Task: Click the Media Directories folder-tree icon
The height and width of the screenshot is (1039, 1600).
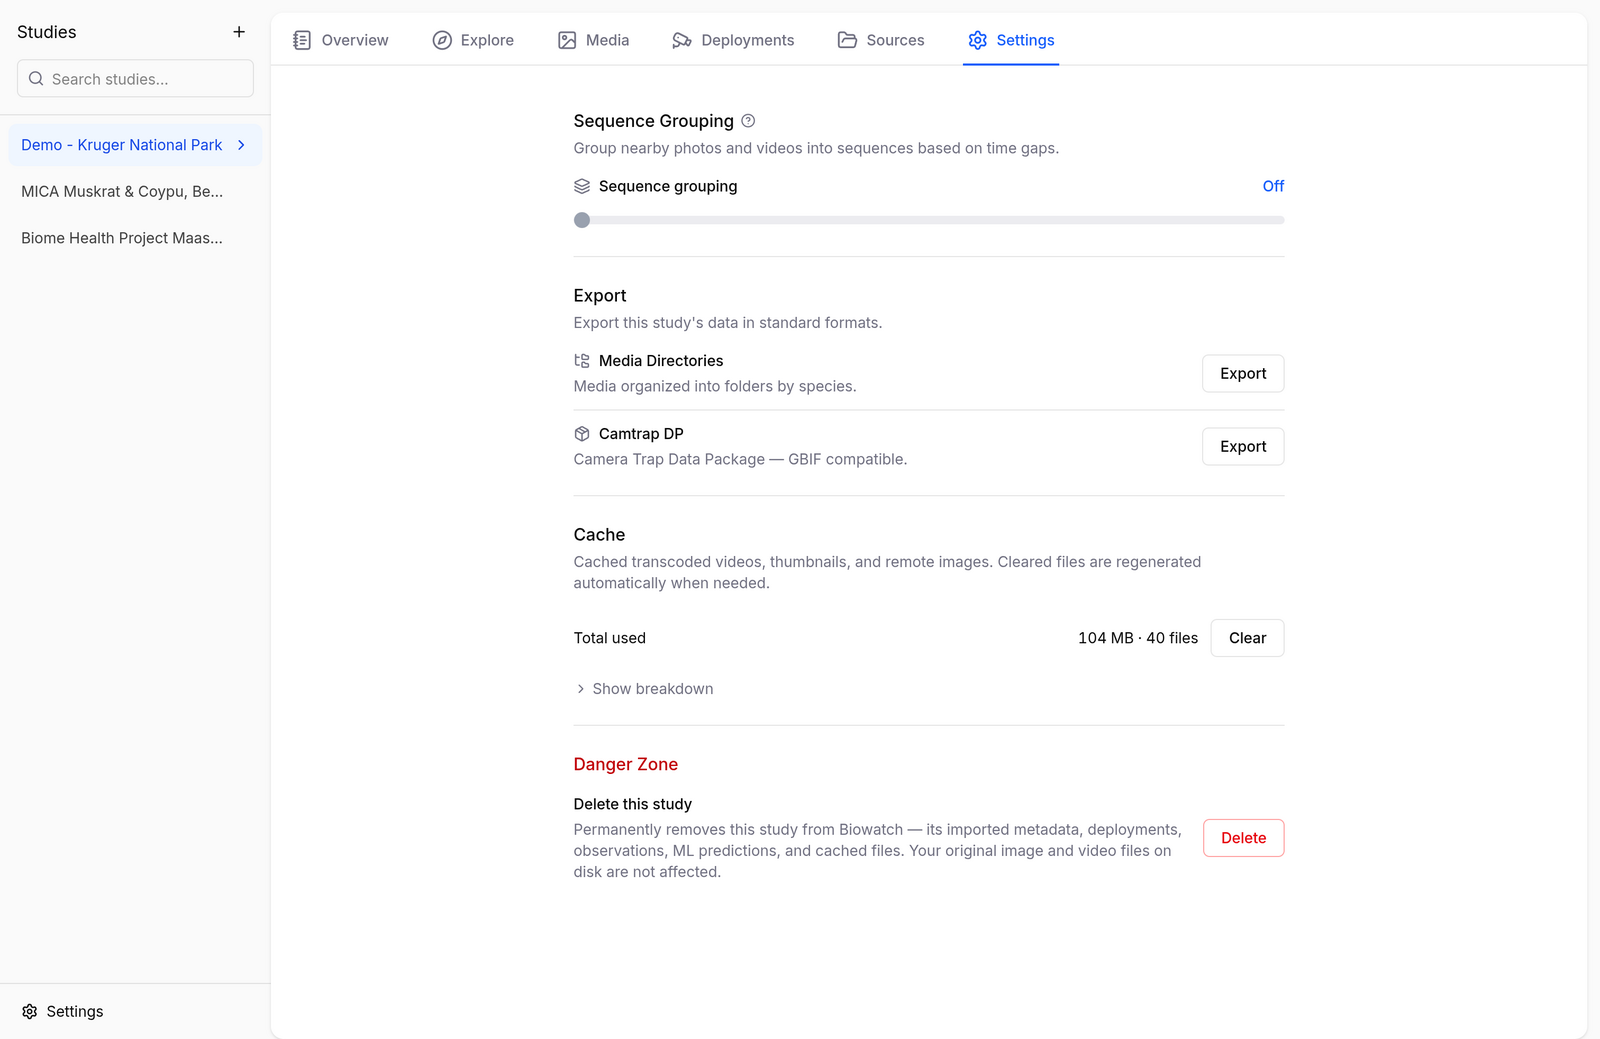Action: point(582,361)
